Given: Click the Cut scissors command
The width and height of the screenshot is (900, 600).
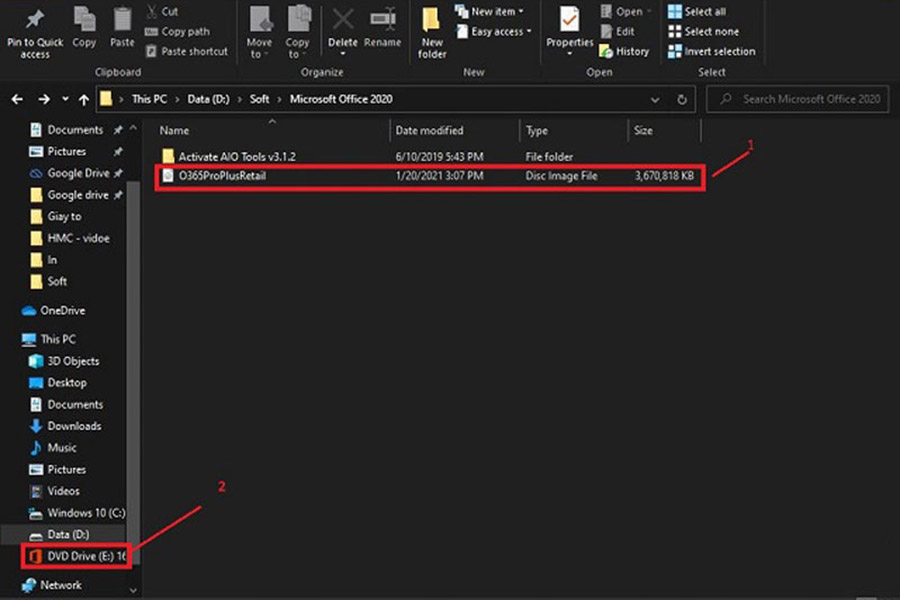Looking at the screenshot, I should (162, 11).
